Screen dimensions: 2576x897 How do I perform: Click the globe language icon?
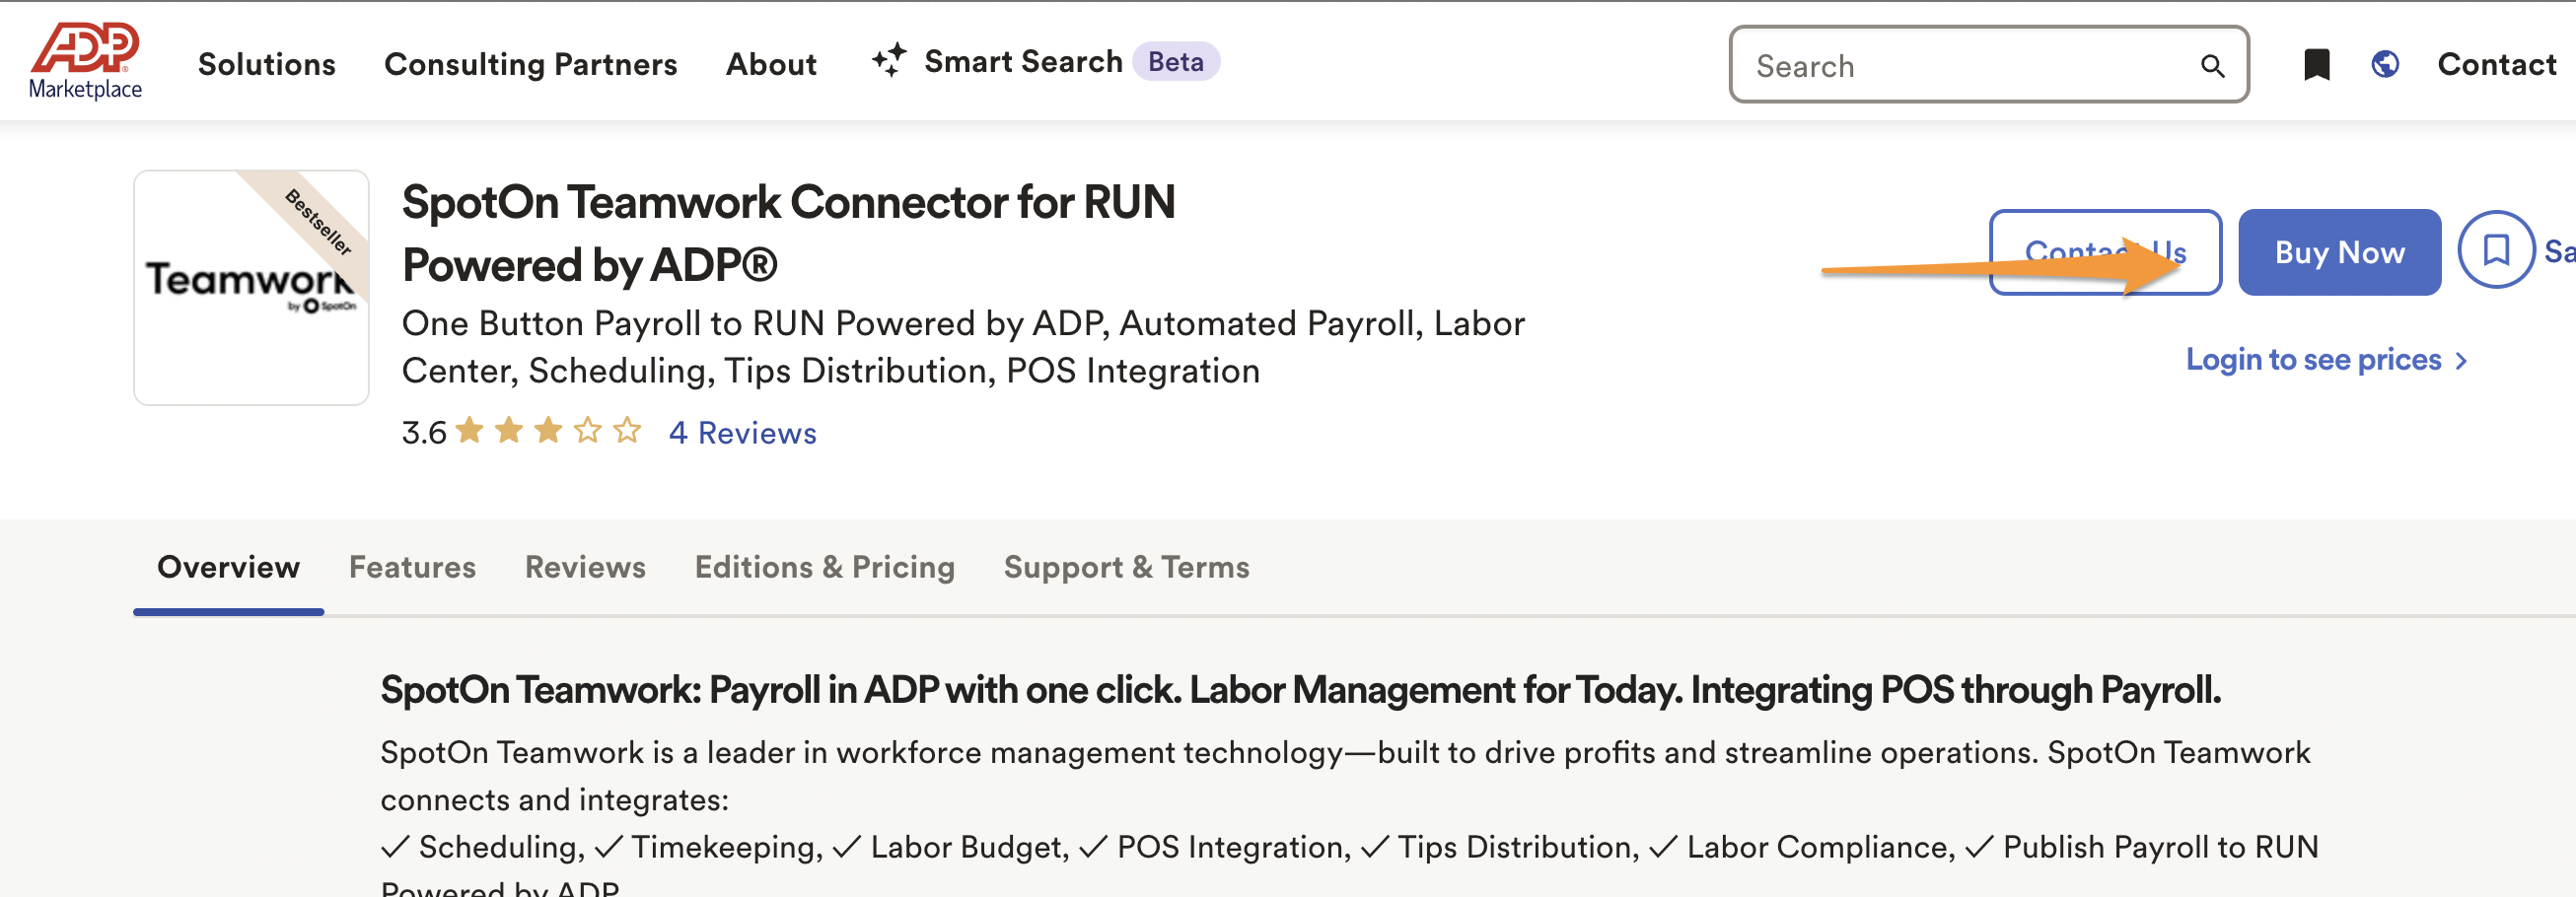pyautogui.click(x=2385, y=65)
